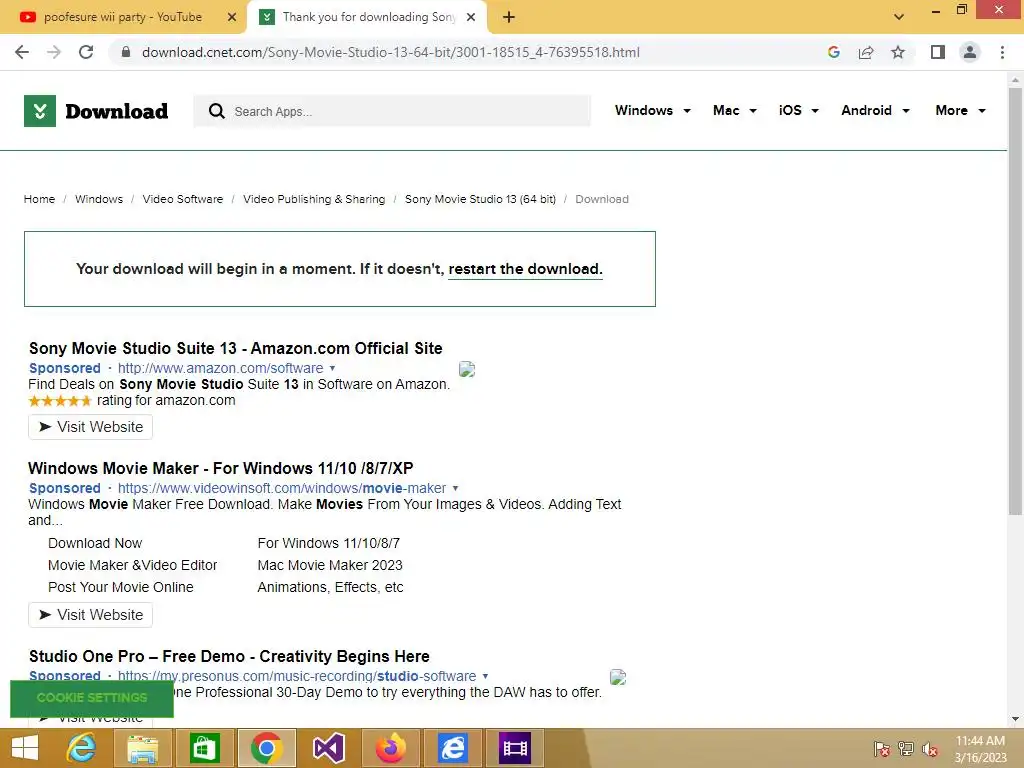1024x768 pixels.
Task: Click Post Your Movie Online sitelink
Action: [x=121, y=588]
